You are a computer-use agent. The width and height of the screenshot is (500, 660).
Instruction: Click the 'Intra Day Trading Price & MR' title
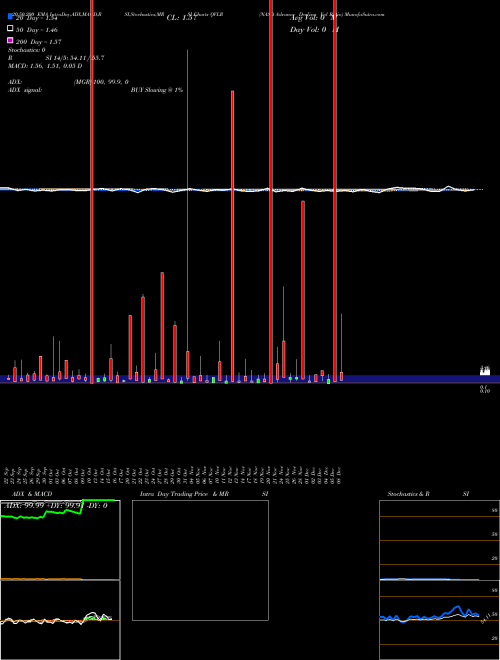coord(184,494)
